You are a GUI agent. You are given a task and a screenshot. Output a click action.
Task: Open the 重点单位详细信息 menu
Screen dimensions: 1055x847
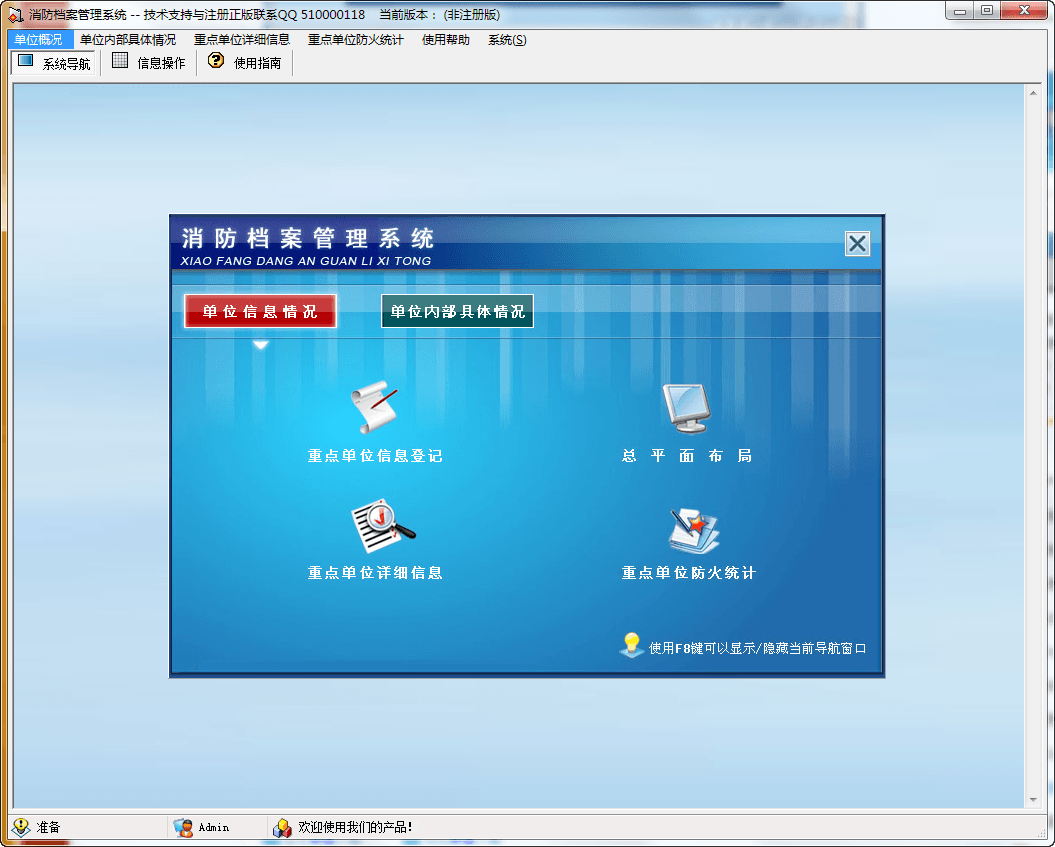point(242,40)
